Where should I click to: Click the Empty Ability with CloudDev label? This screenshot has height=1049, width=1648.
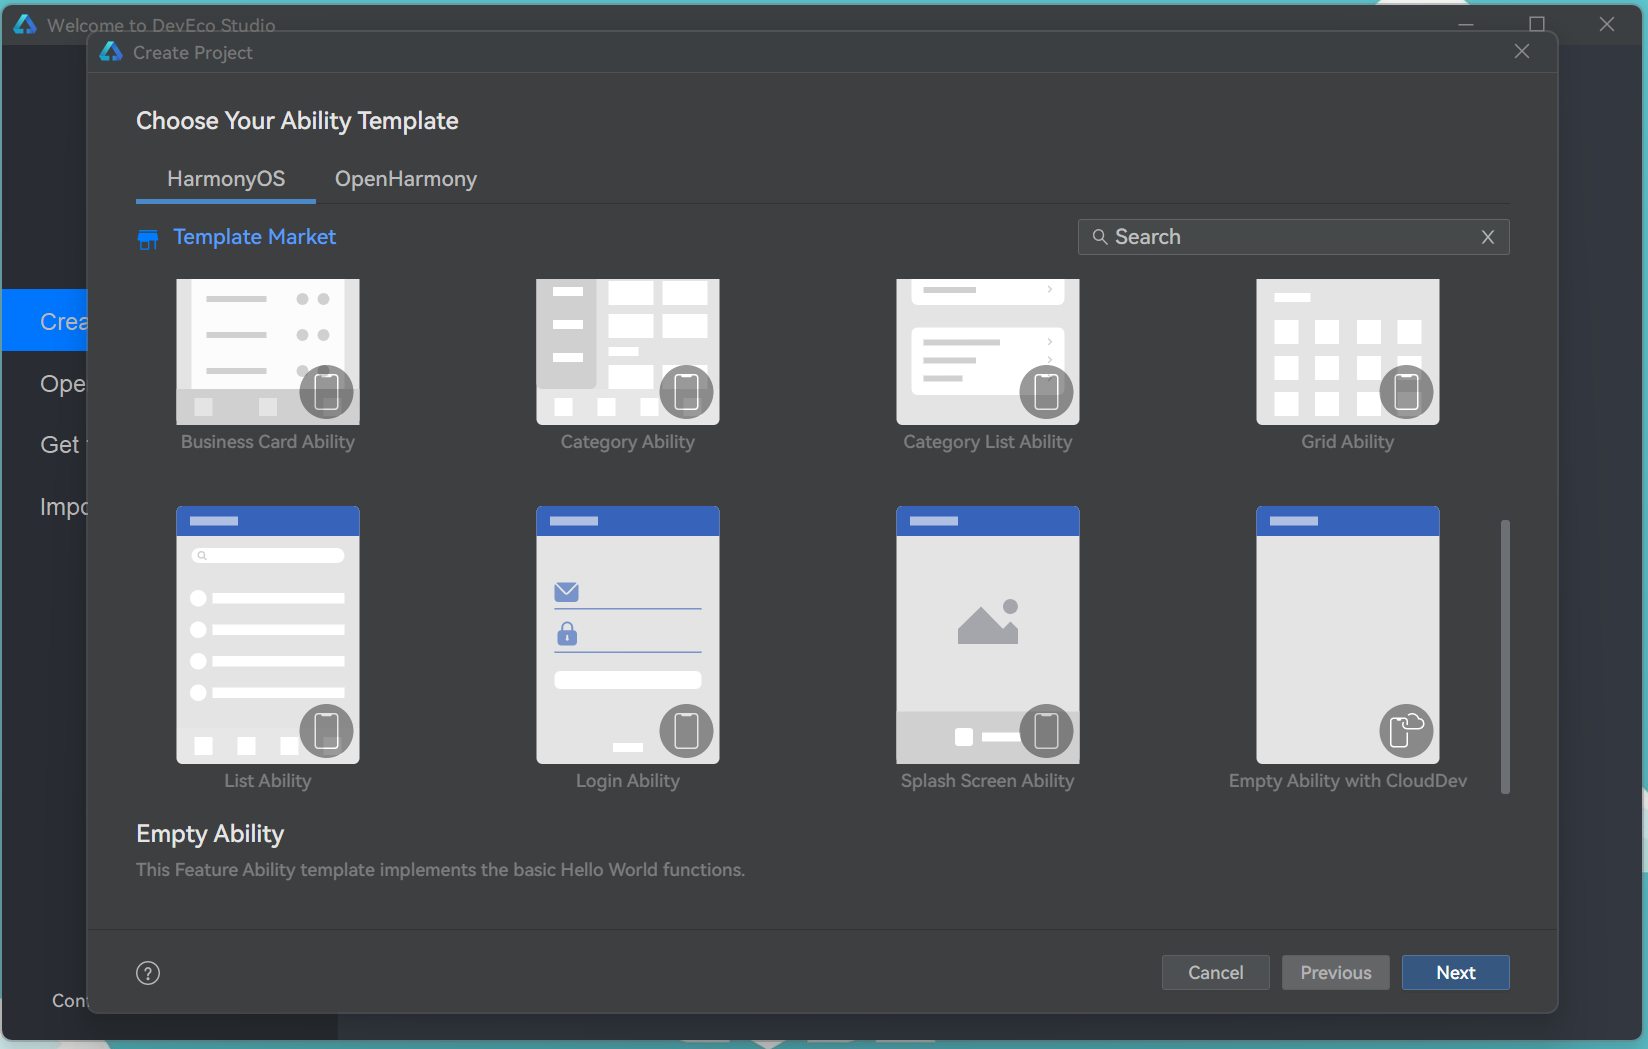pyautogui.click(x=1348, y=781)
